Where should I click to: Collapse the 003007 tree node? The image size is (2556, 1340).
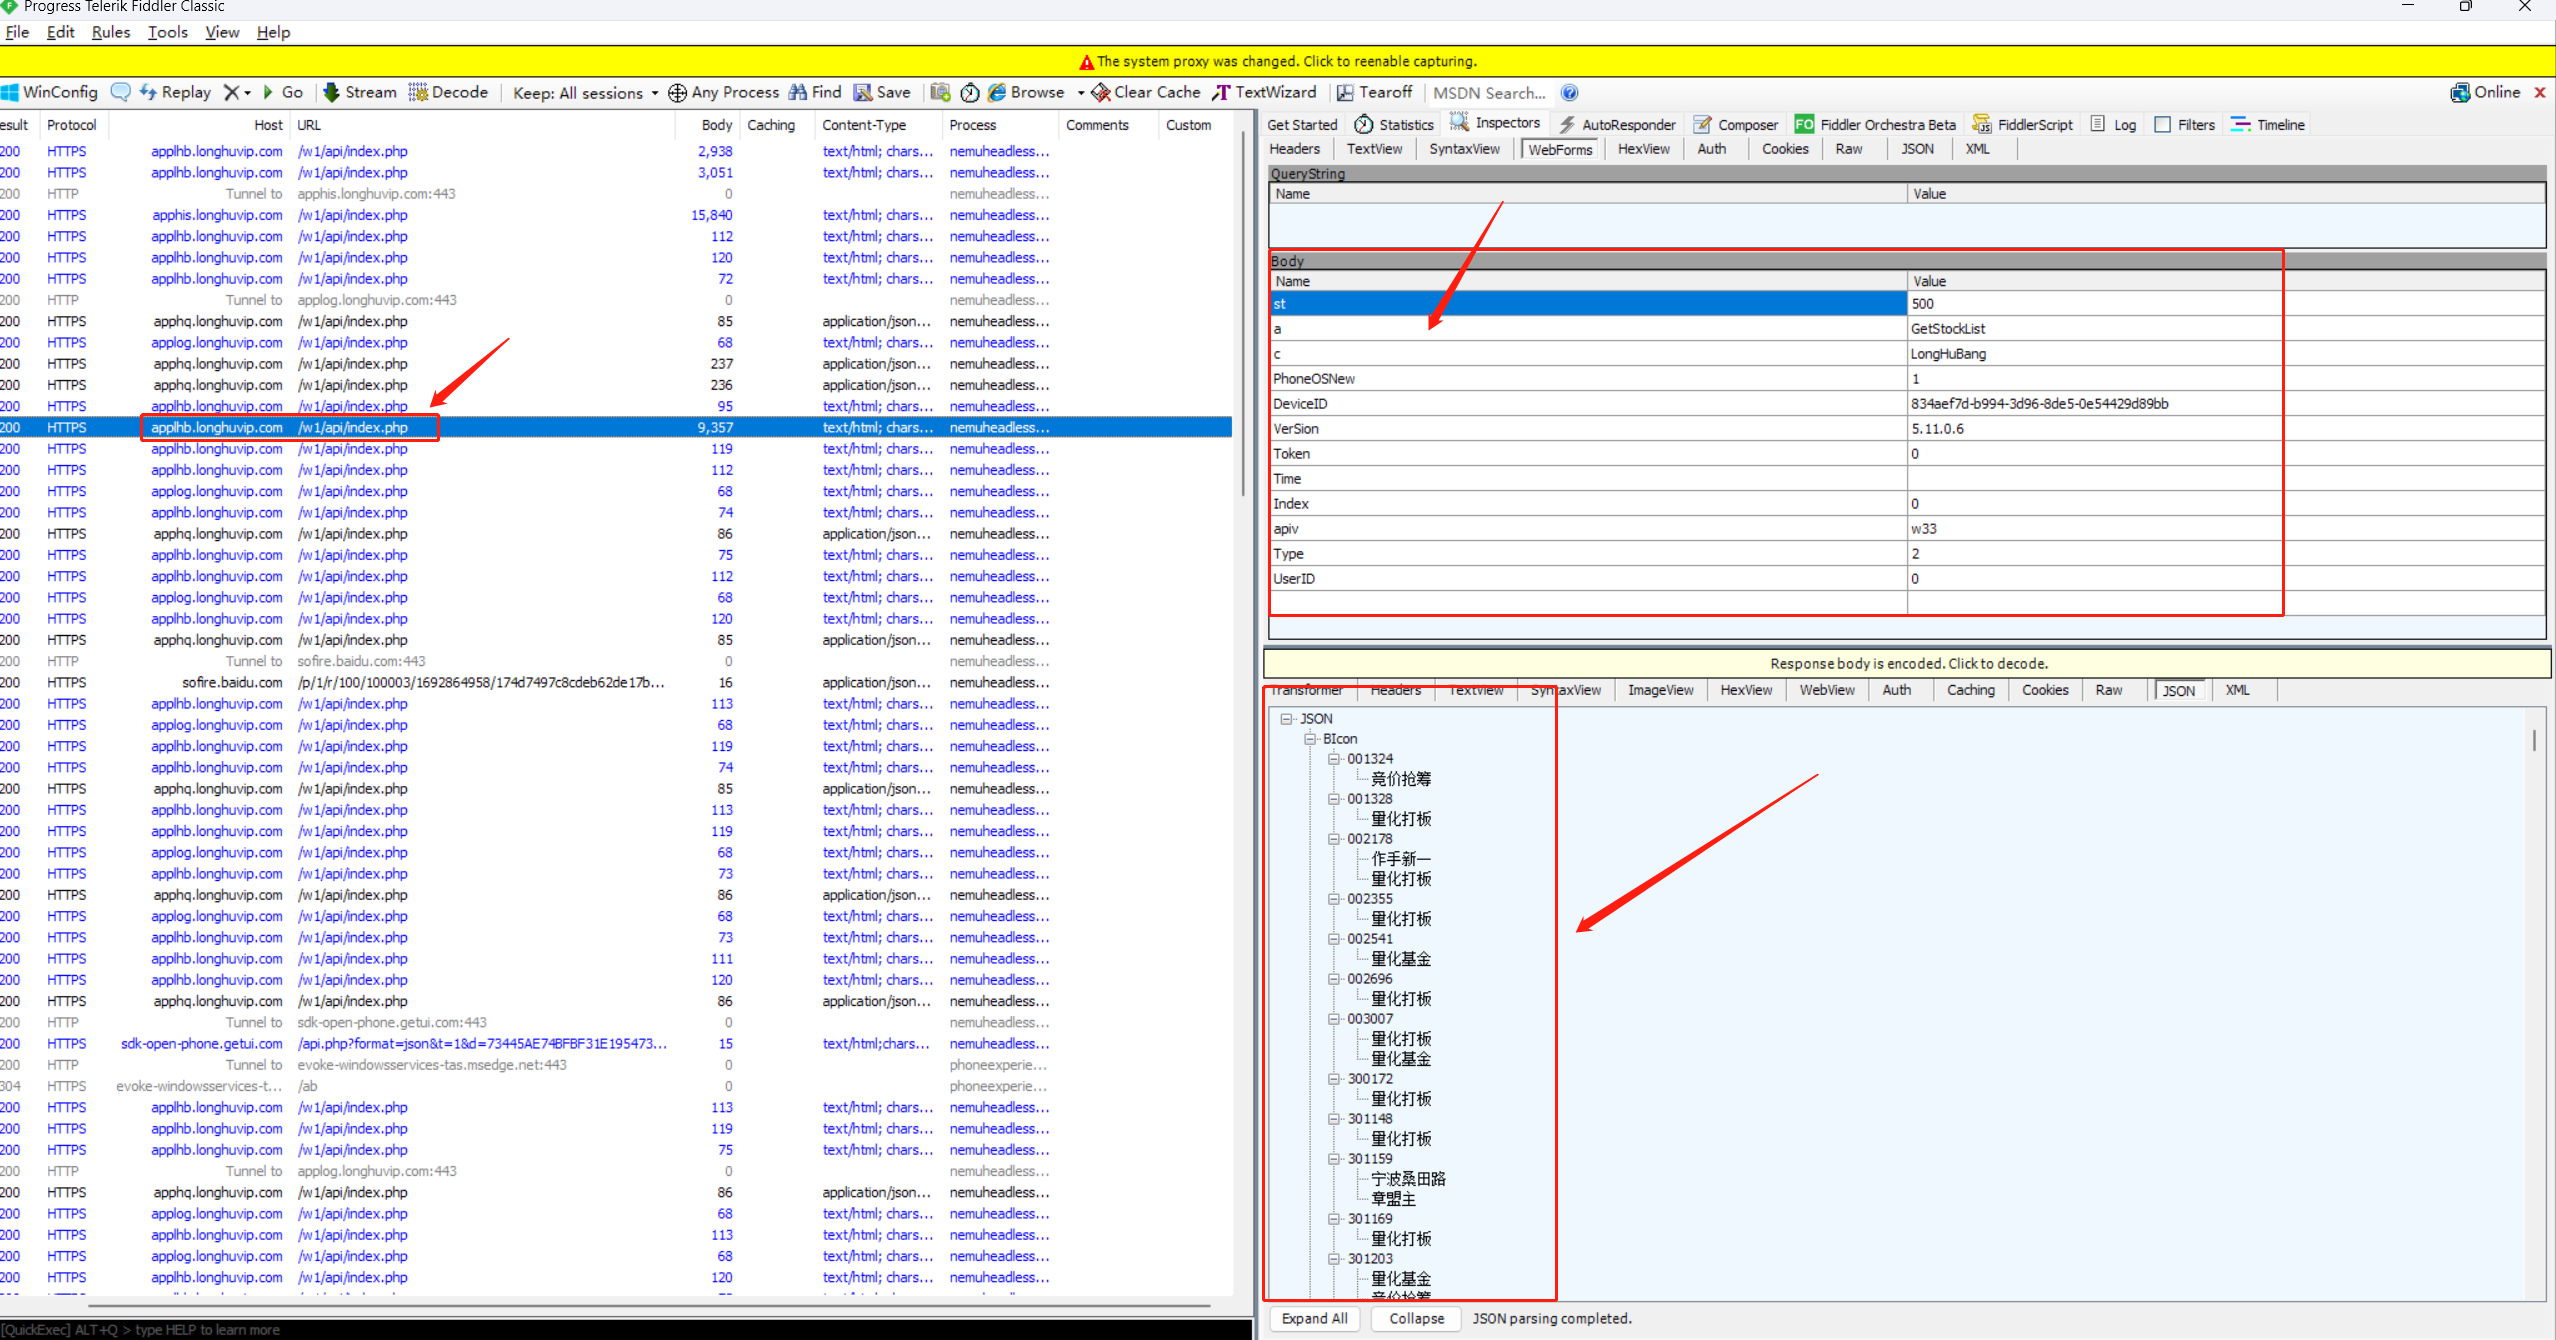(1334, 1019)
